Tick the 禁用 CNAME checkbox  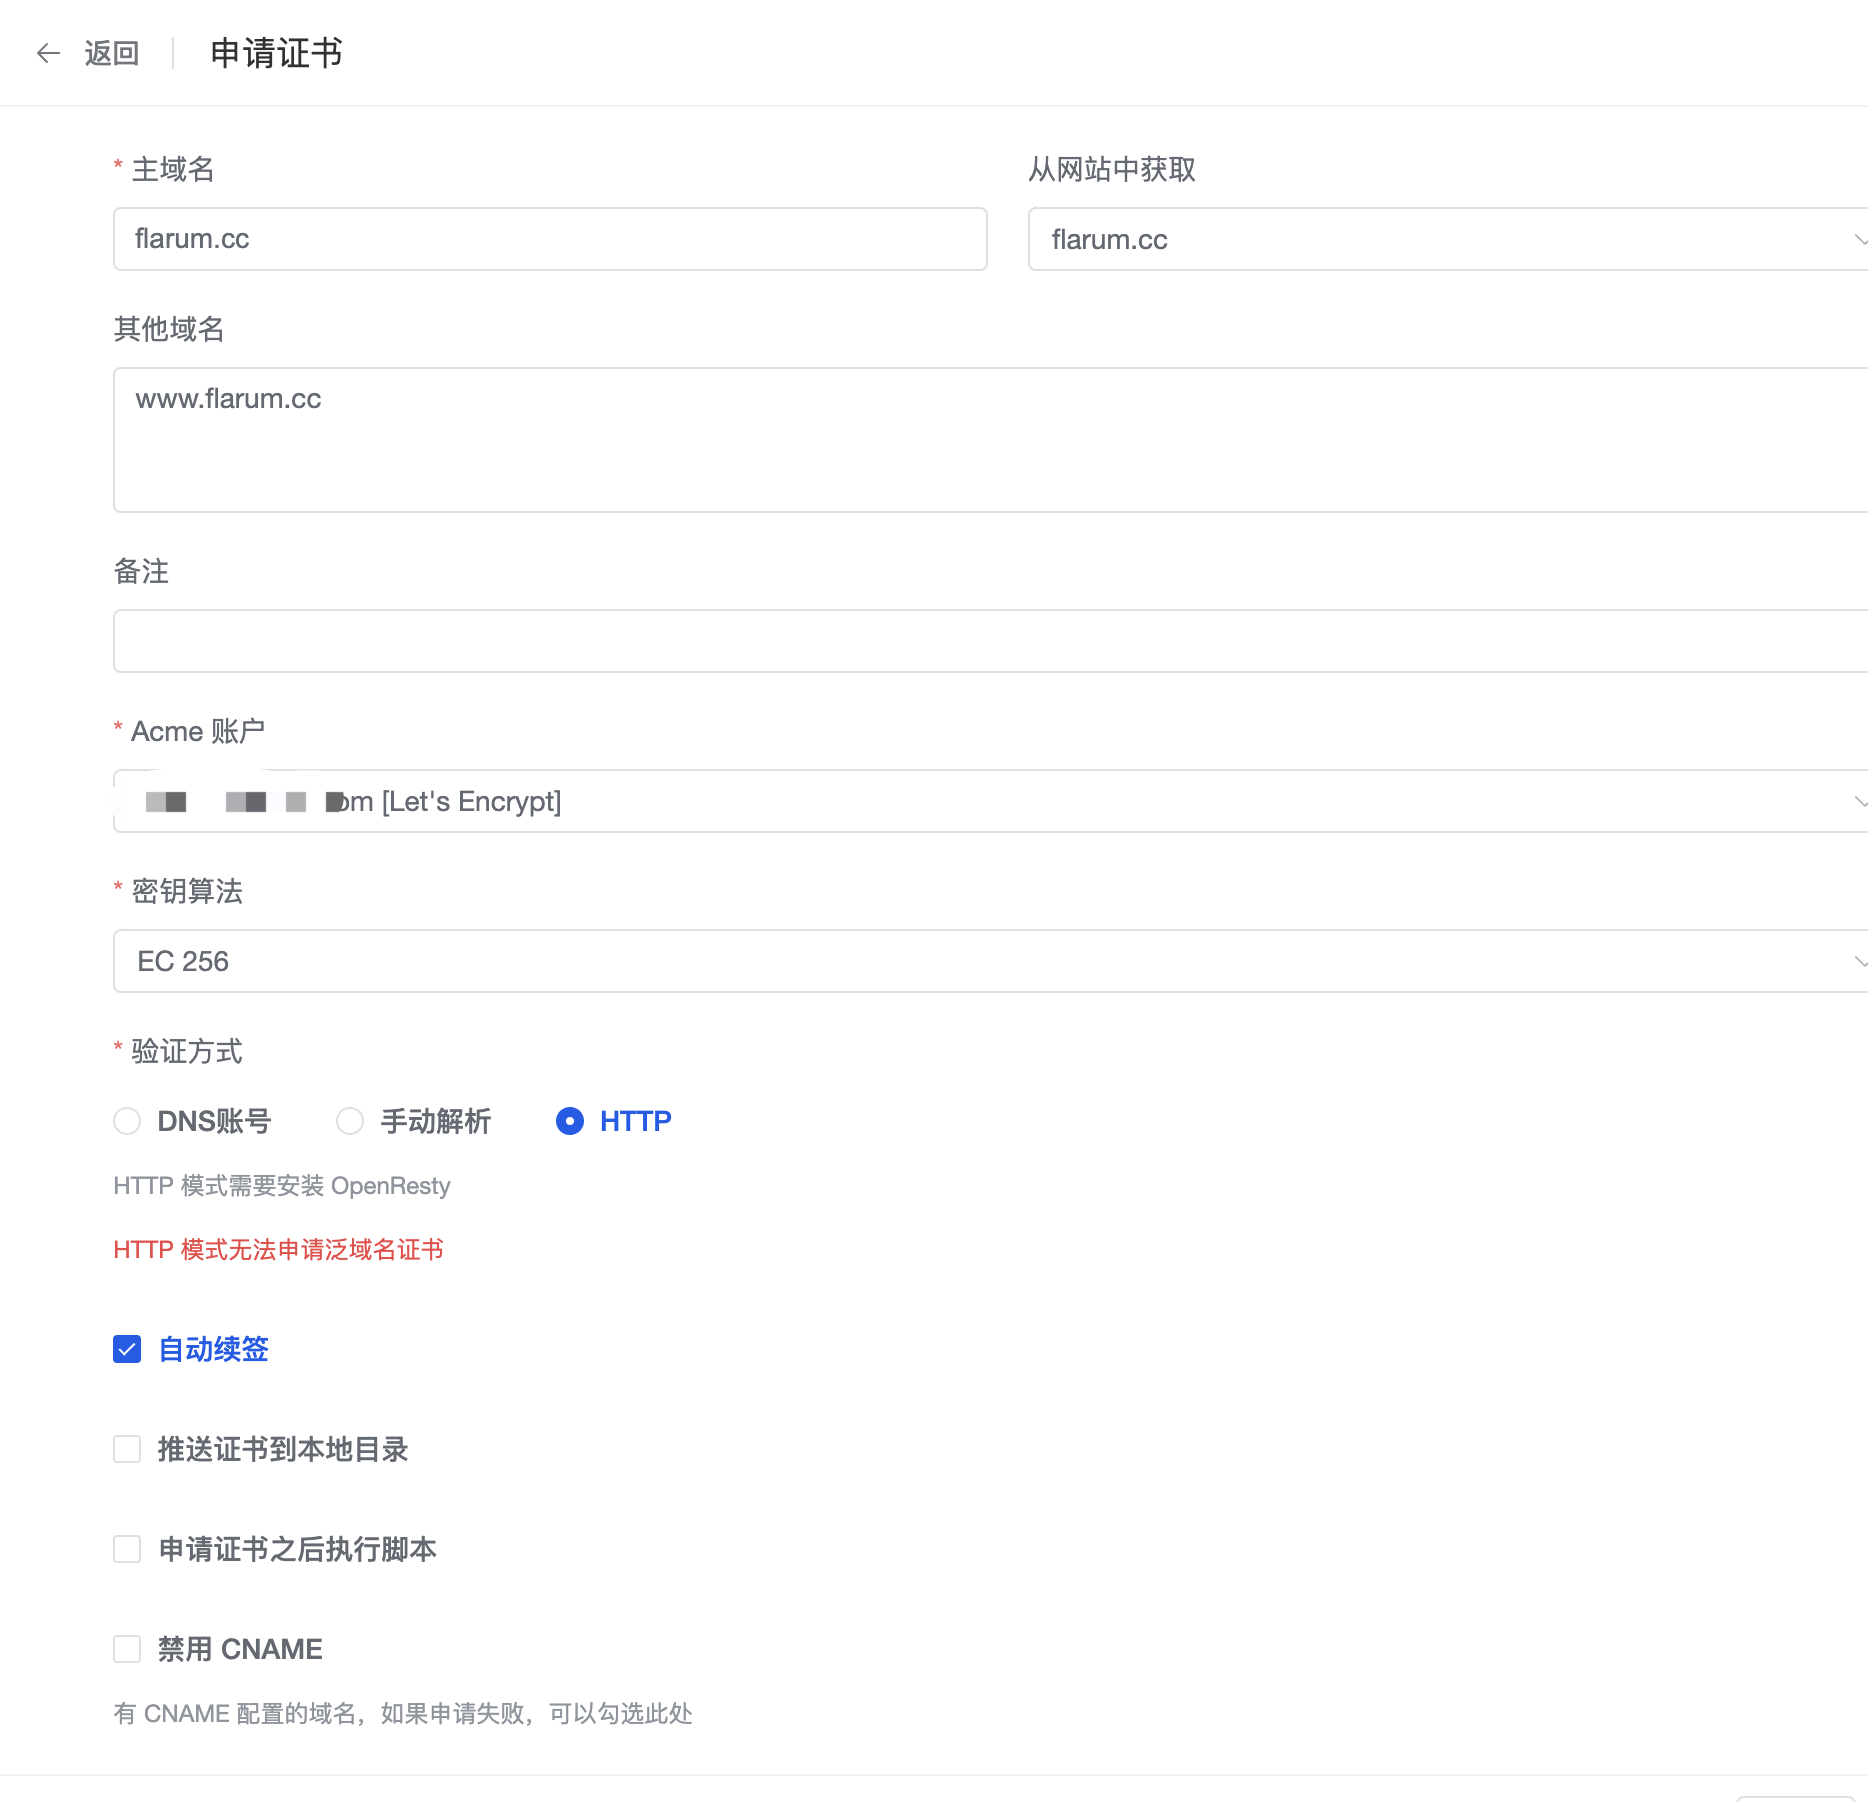pyautogui.click(x=127, y=1649)
